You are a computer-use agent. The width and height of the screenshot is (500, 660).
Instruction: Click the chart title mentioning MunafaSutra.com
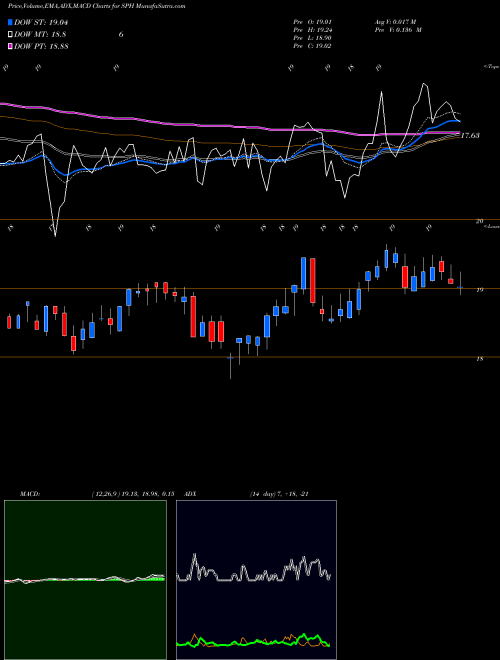(96, 6)
